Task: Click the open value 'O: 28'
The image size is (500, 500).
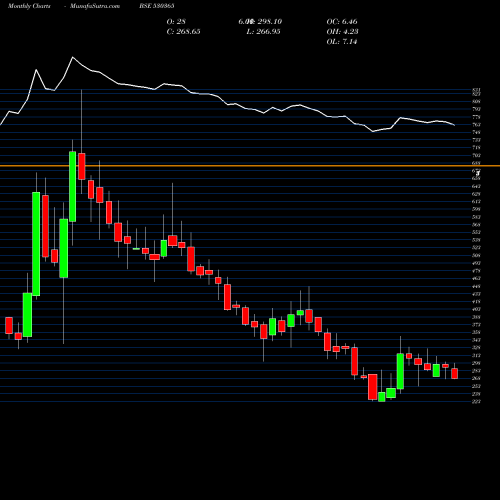Action: 176,22
